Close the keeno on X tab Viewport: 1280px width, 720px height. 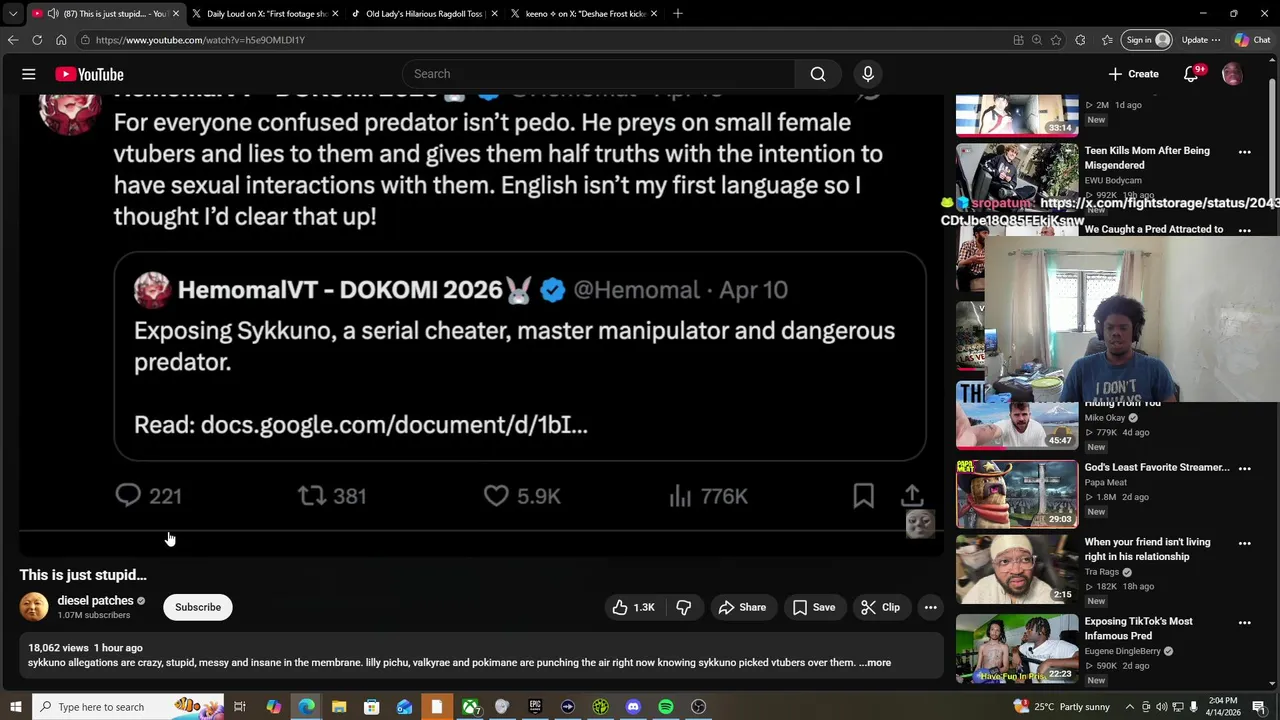654,13
